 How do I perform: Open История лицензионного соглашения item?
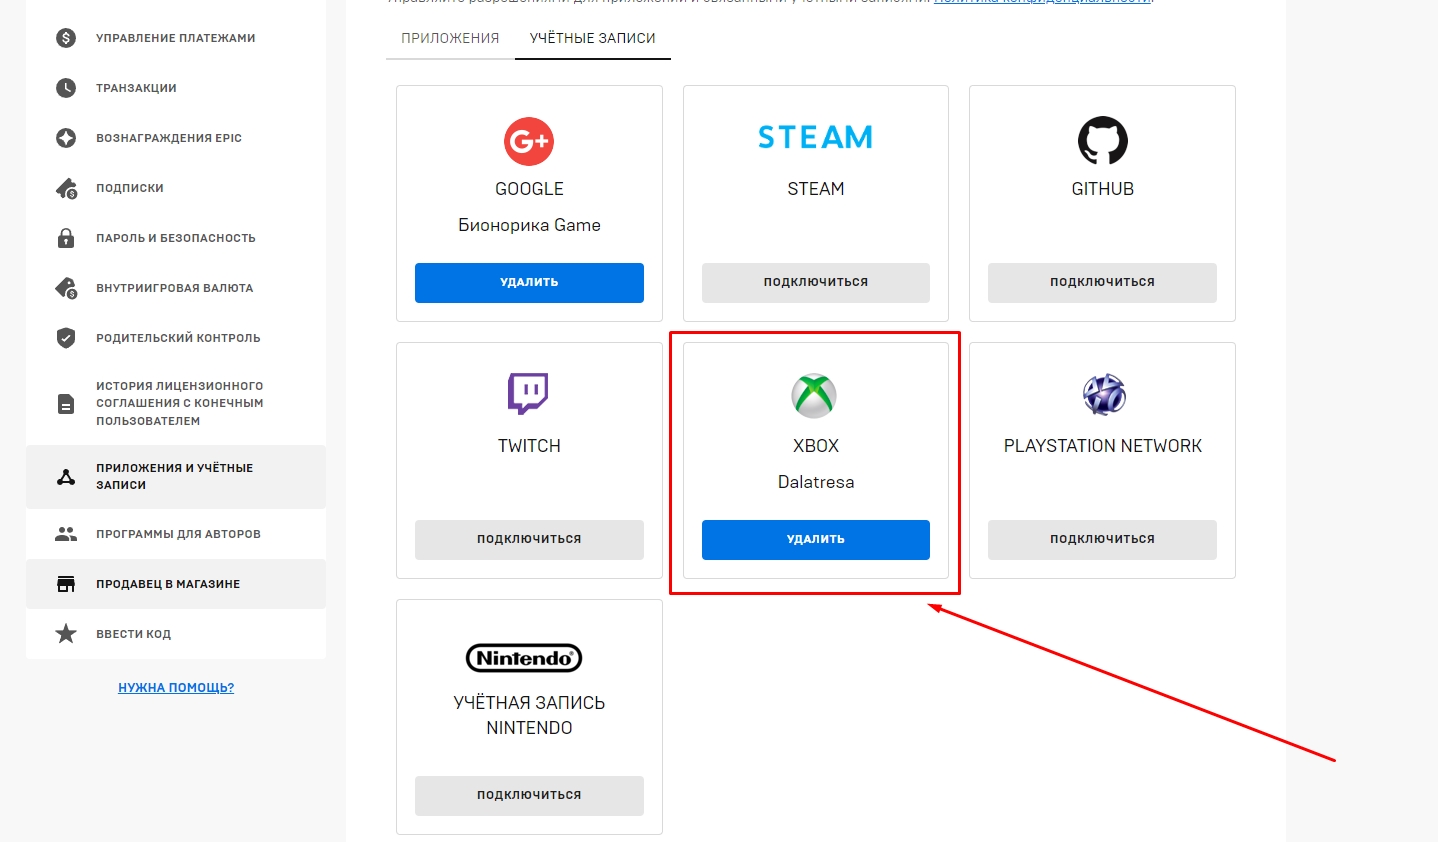pos(176,403)
